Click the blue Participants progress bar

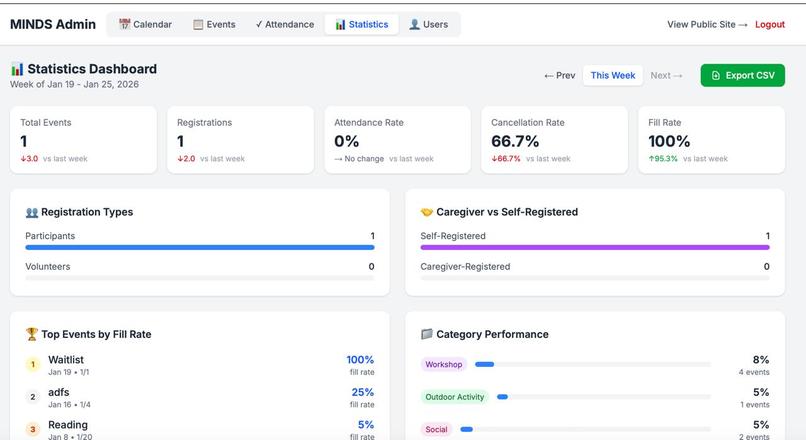(x=200, y=247)
